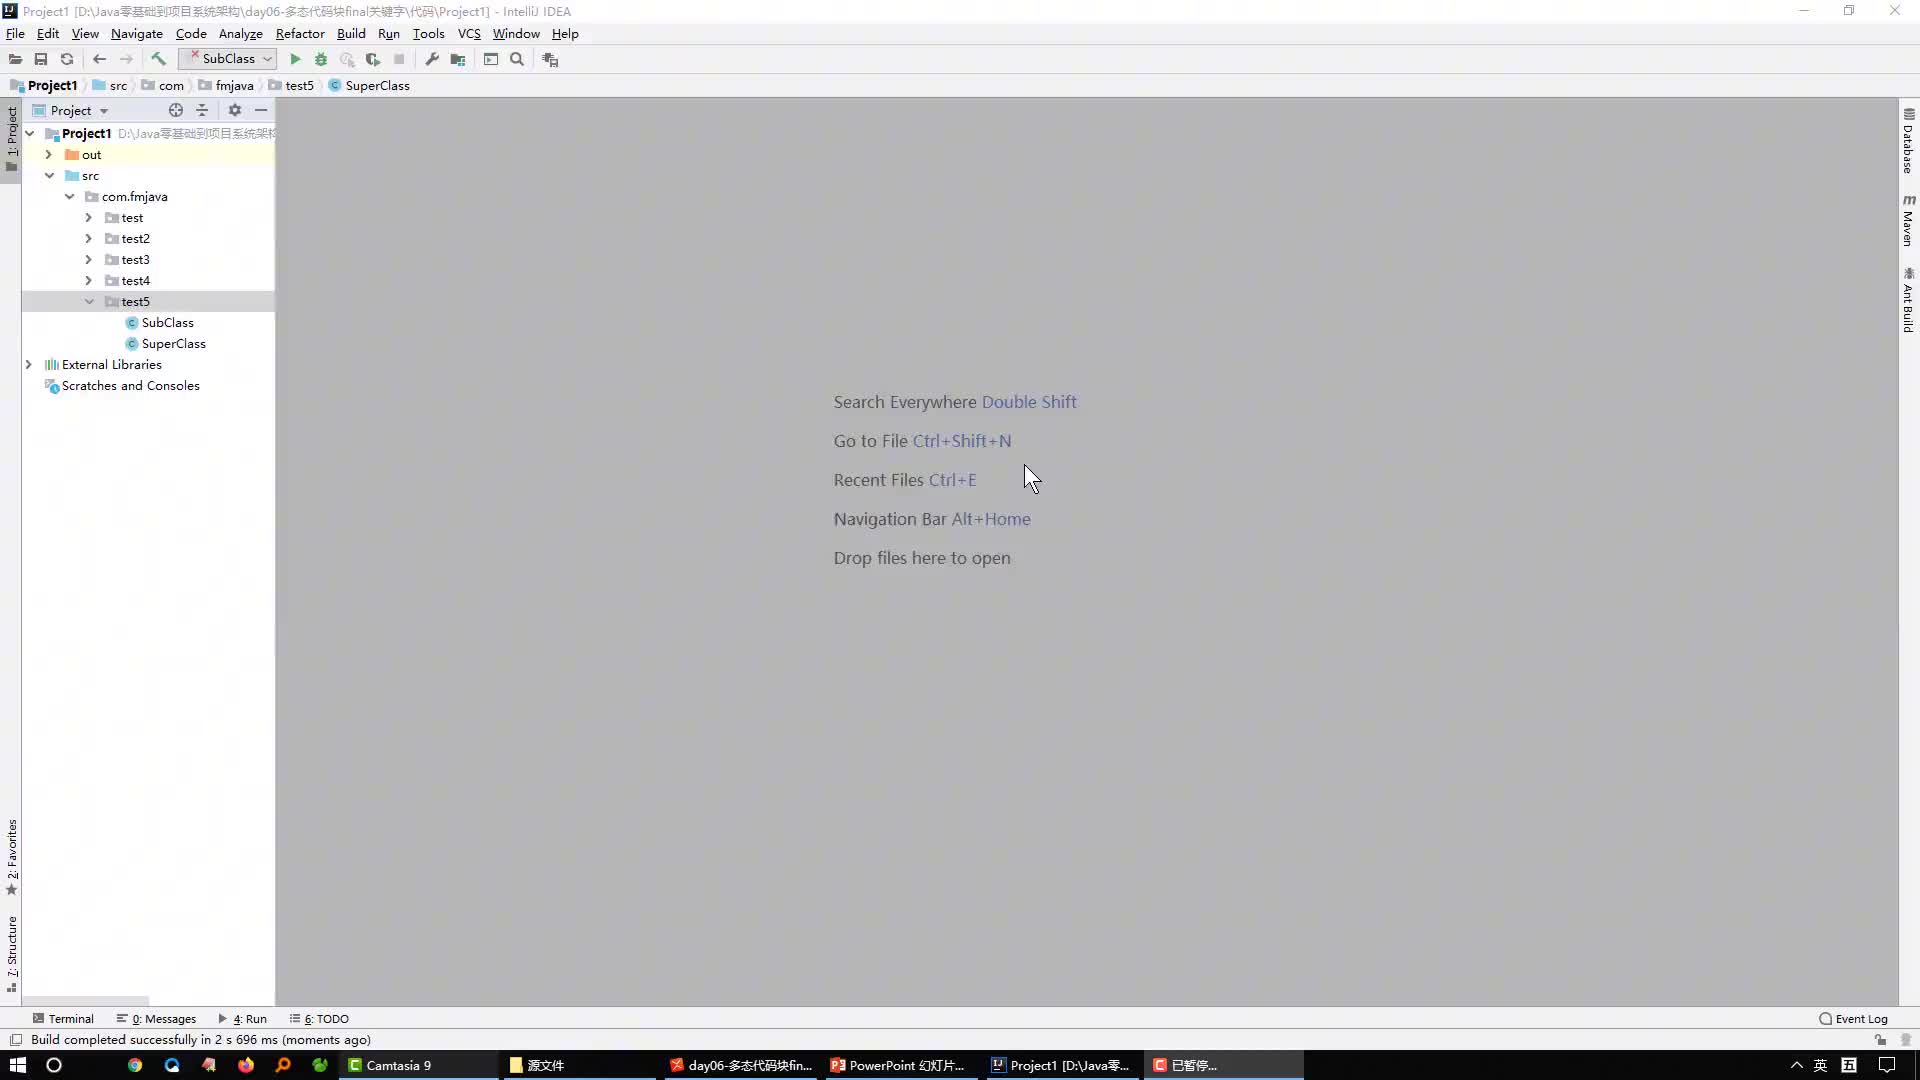Click the Run button in toolbar
Screen dimensions: 1920x1080
(x=294, y=59)
